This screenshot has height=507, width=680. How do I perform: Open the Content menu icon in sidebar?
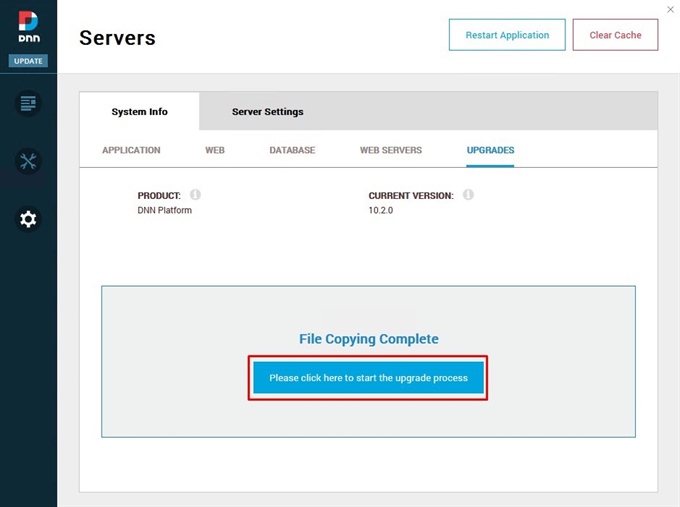point(28,103)
